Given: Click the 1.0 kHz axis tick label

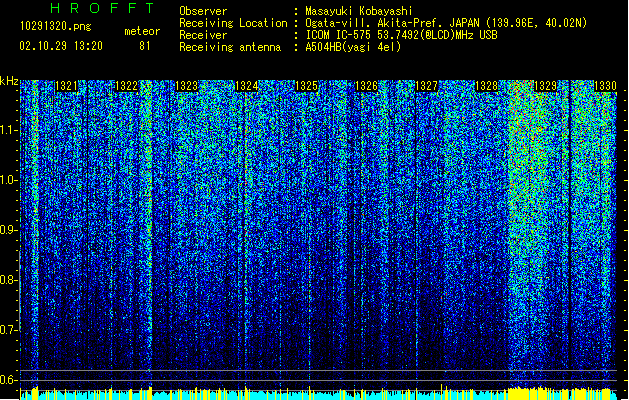Looking at the screenshot, I should pyautogui.click(x=9, y=180).
